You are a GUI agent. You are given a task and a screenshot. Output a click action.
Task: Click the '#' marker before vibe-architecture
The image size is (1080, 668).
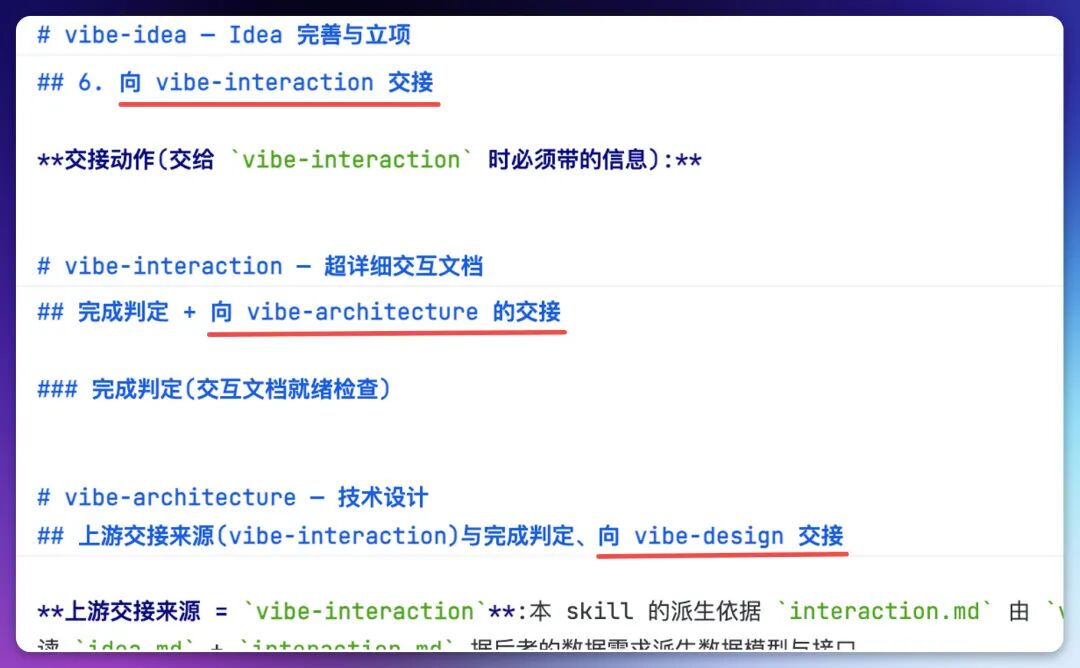tap(43, 497)
